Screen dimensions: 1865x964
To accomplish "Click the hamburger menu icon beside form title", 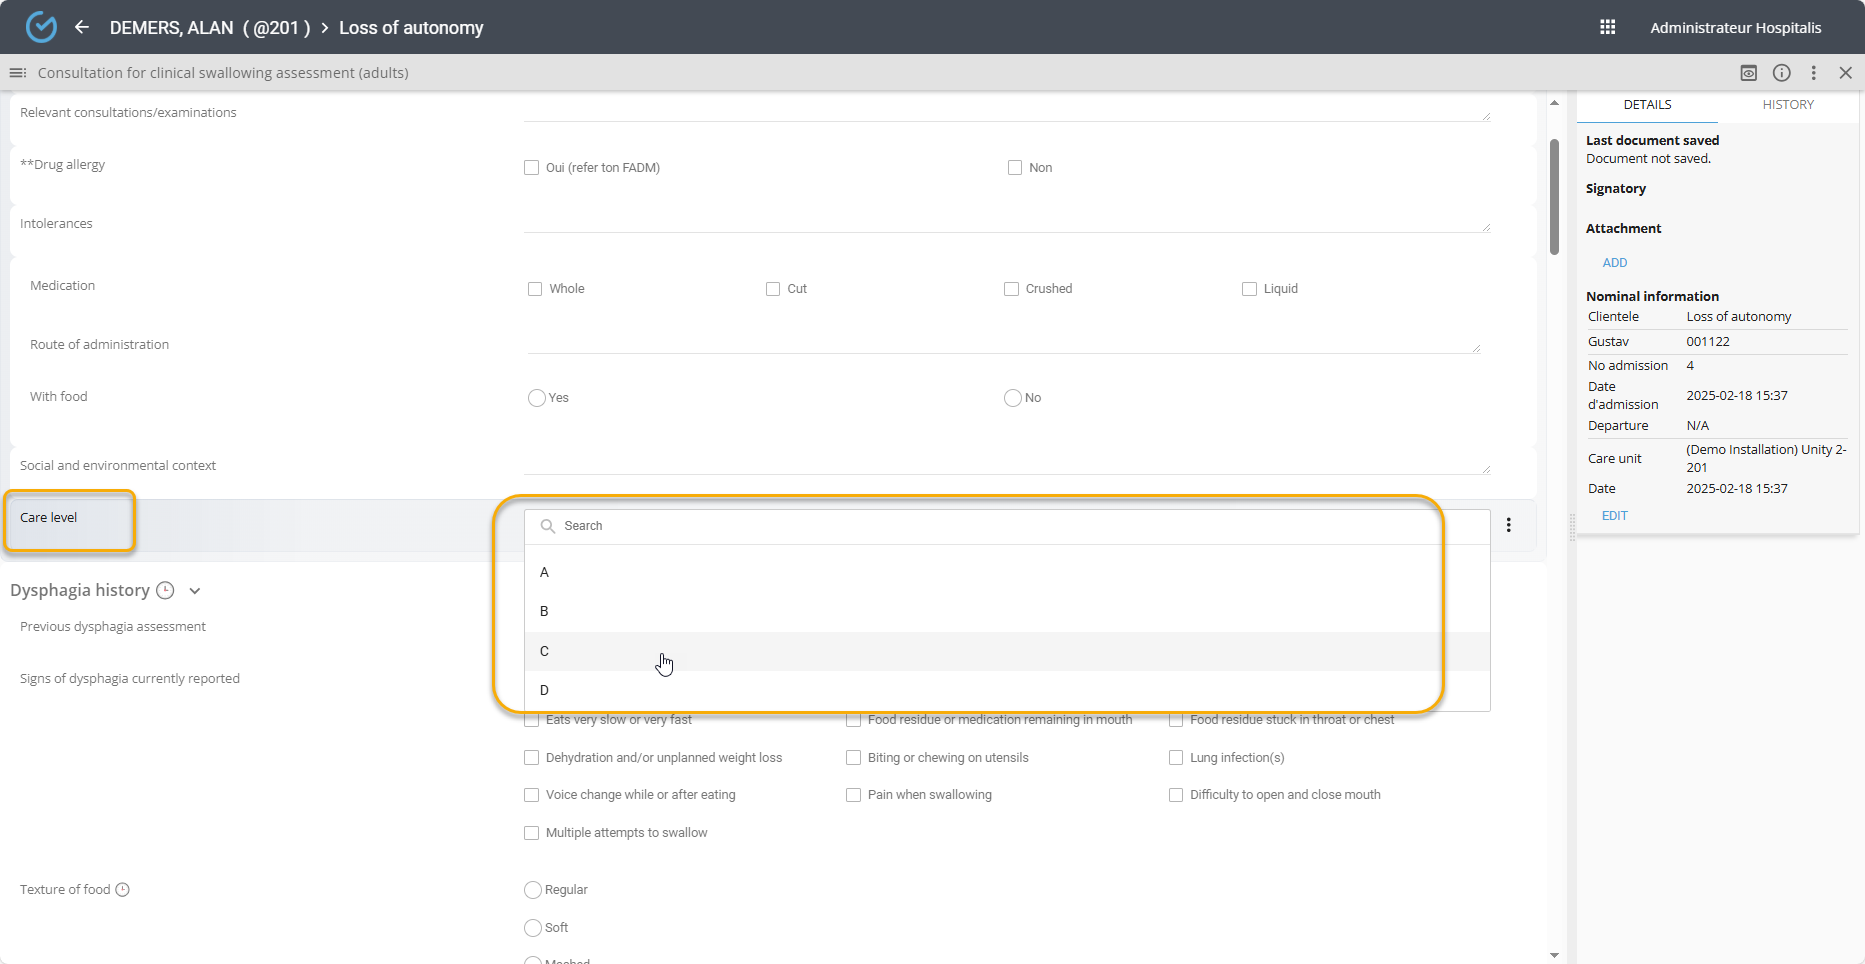I will (17, 73).
